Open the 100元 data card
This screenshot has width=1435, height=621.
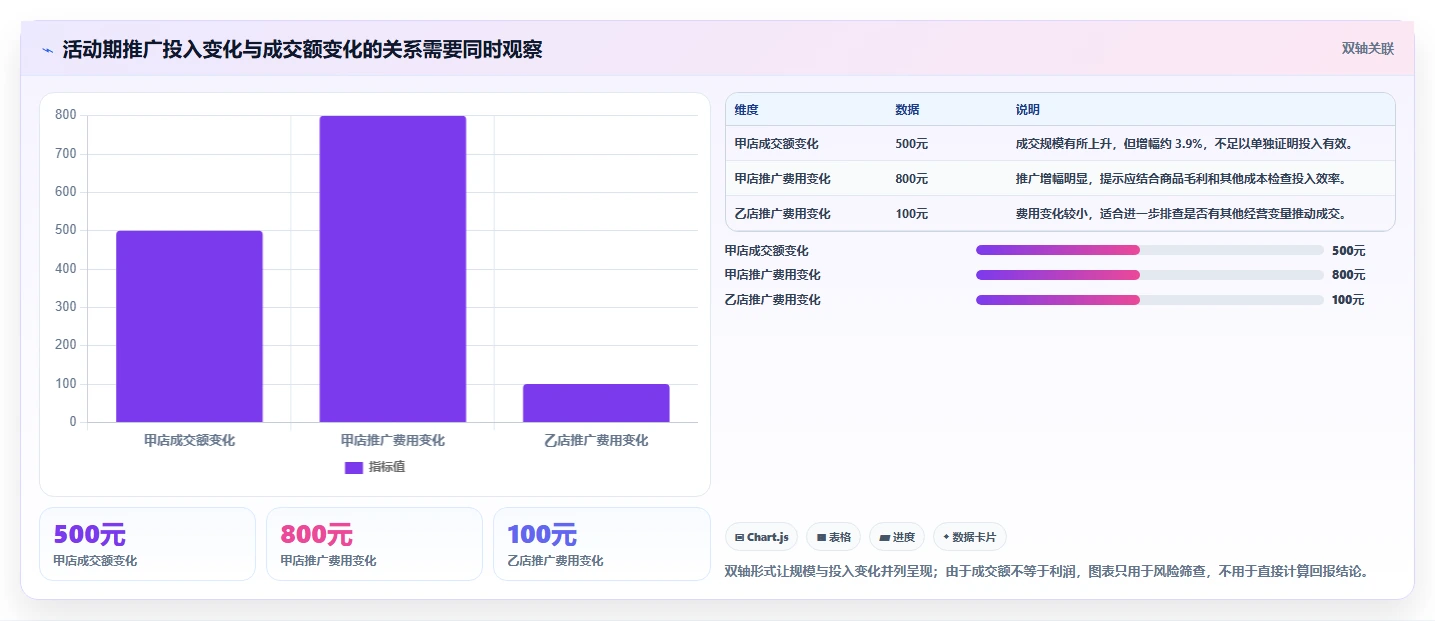pos(601,544)
